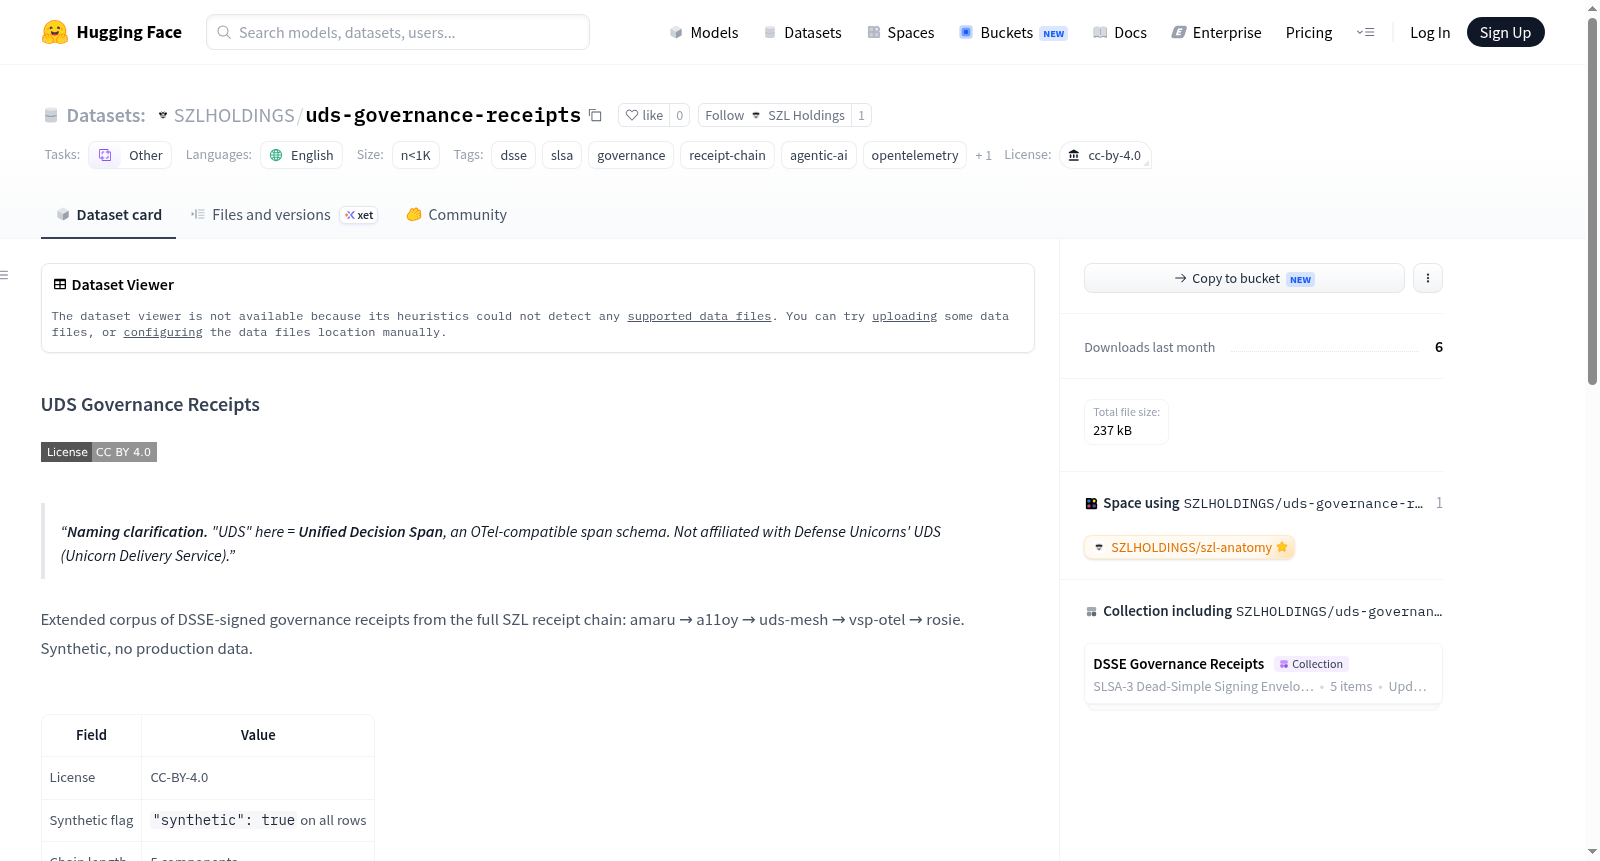Click the Synthetic flag table cell

[91, 820]
